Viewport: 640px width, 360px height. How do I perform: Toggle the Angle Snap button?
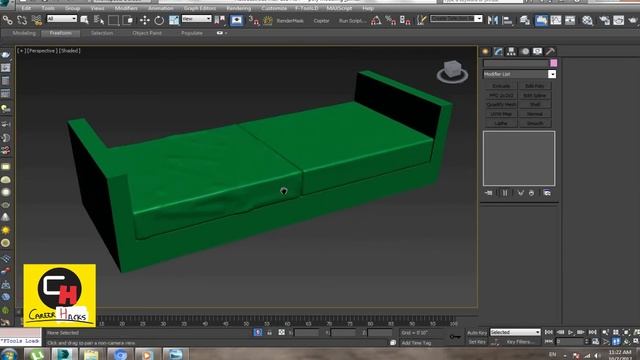[x=376, y=20]
